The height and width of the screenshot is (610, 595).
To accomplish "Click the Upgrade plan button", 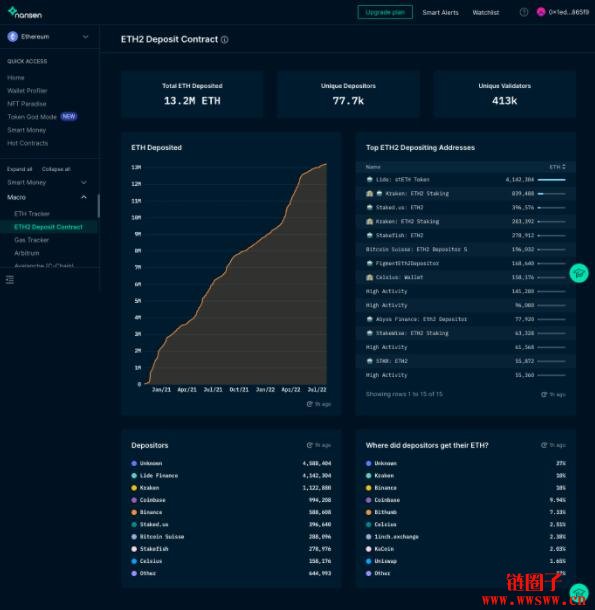I will (x=385, y=12).
